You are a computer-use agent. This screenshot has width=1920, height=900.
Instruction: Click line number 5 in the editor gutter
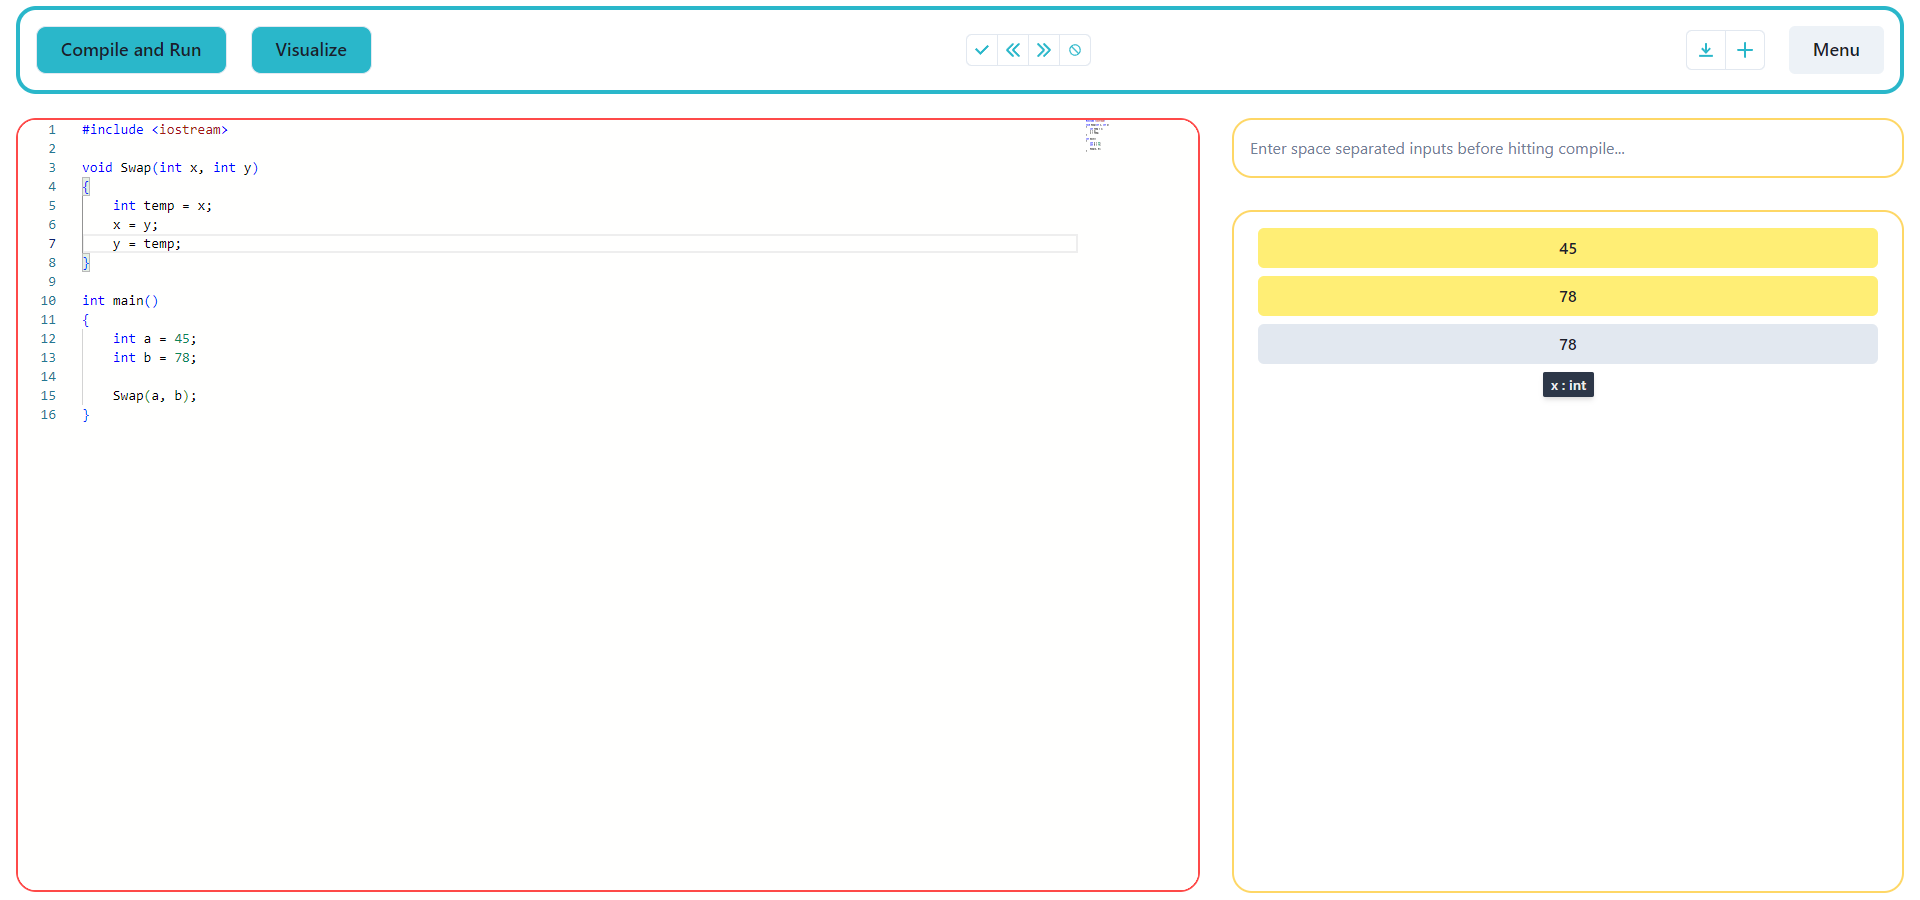(x=51, y=205)
